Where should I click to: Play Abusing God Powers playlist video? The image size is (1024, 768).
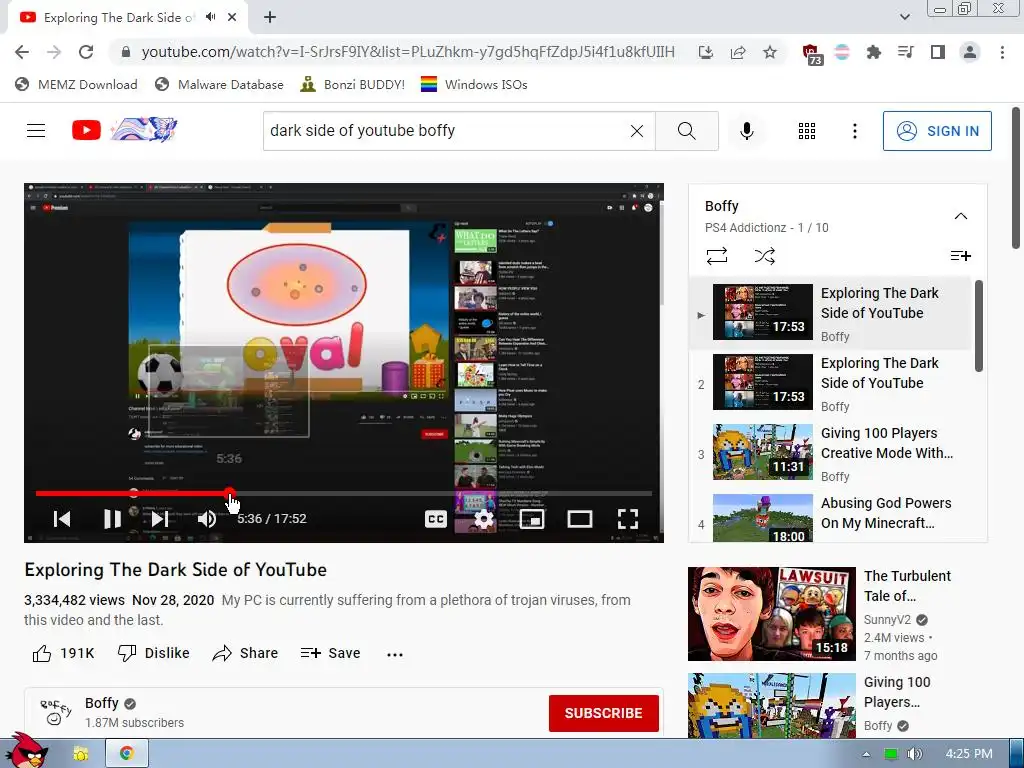click(x=831, y=516)
